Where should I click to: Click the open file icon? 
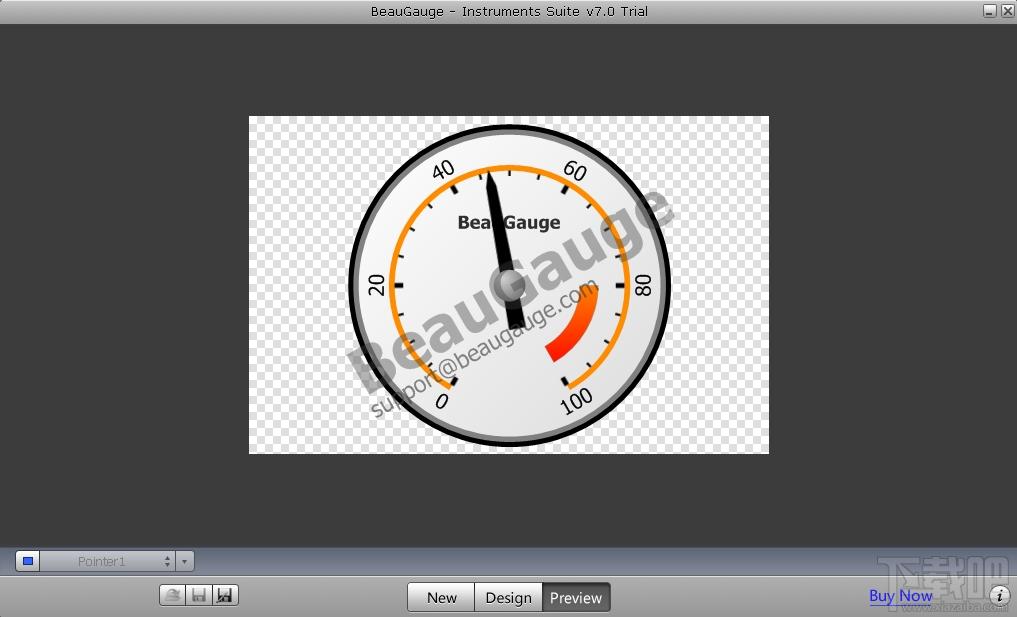[x=173, y=595]
